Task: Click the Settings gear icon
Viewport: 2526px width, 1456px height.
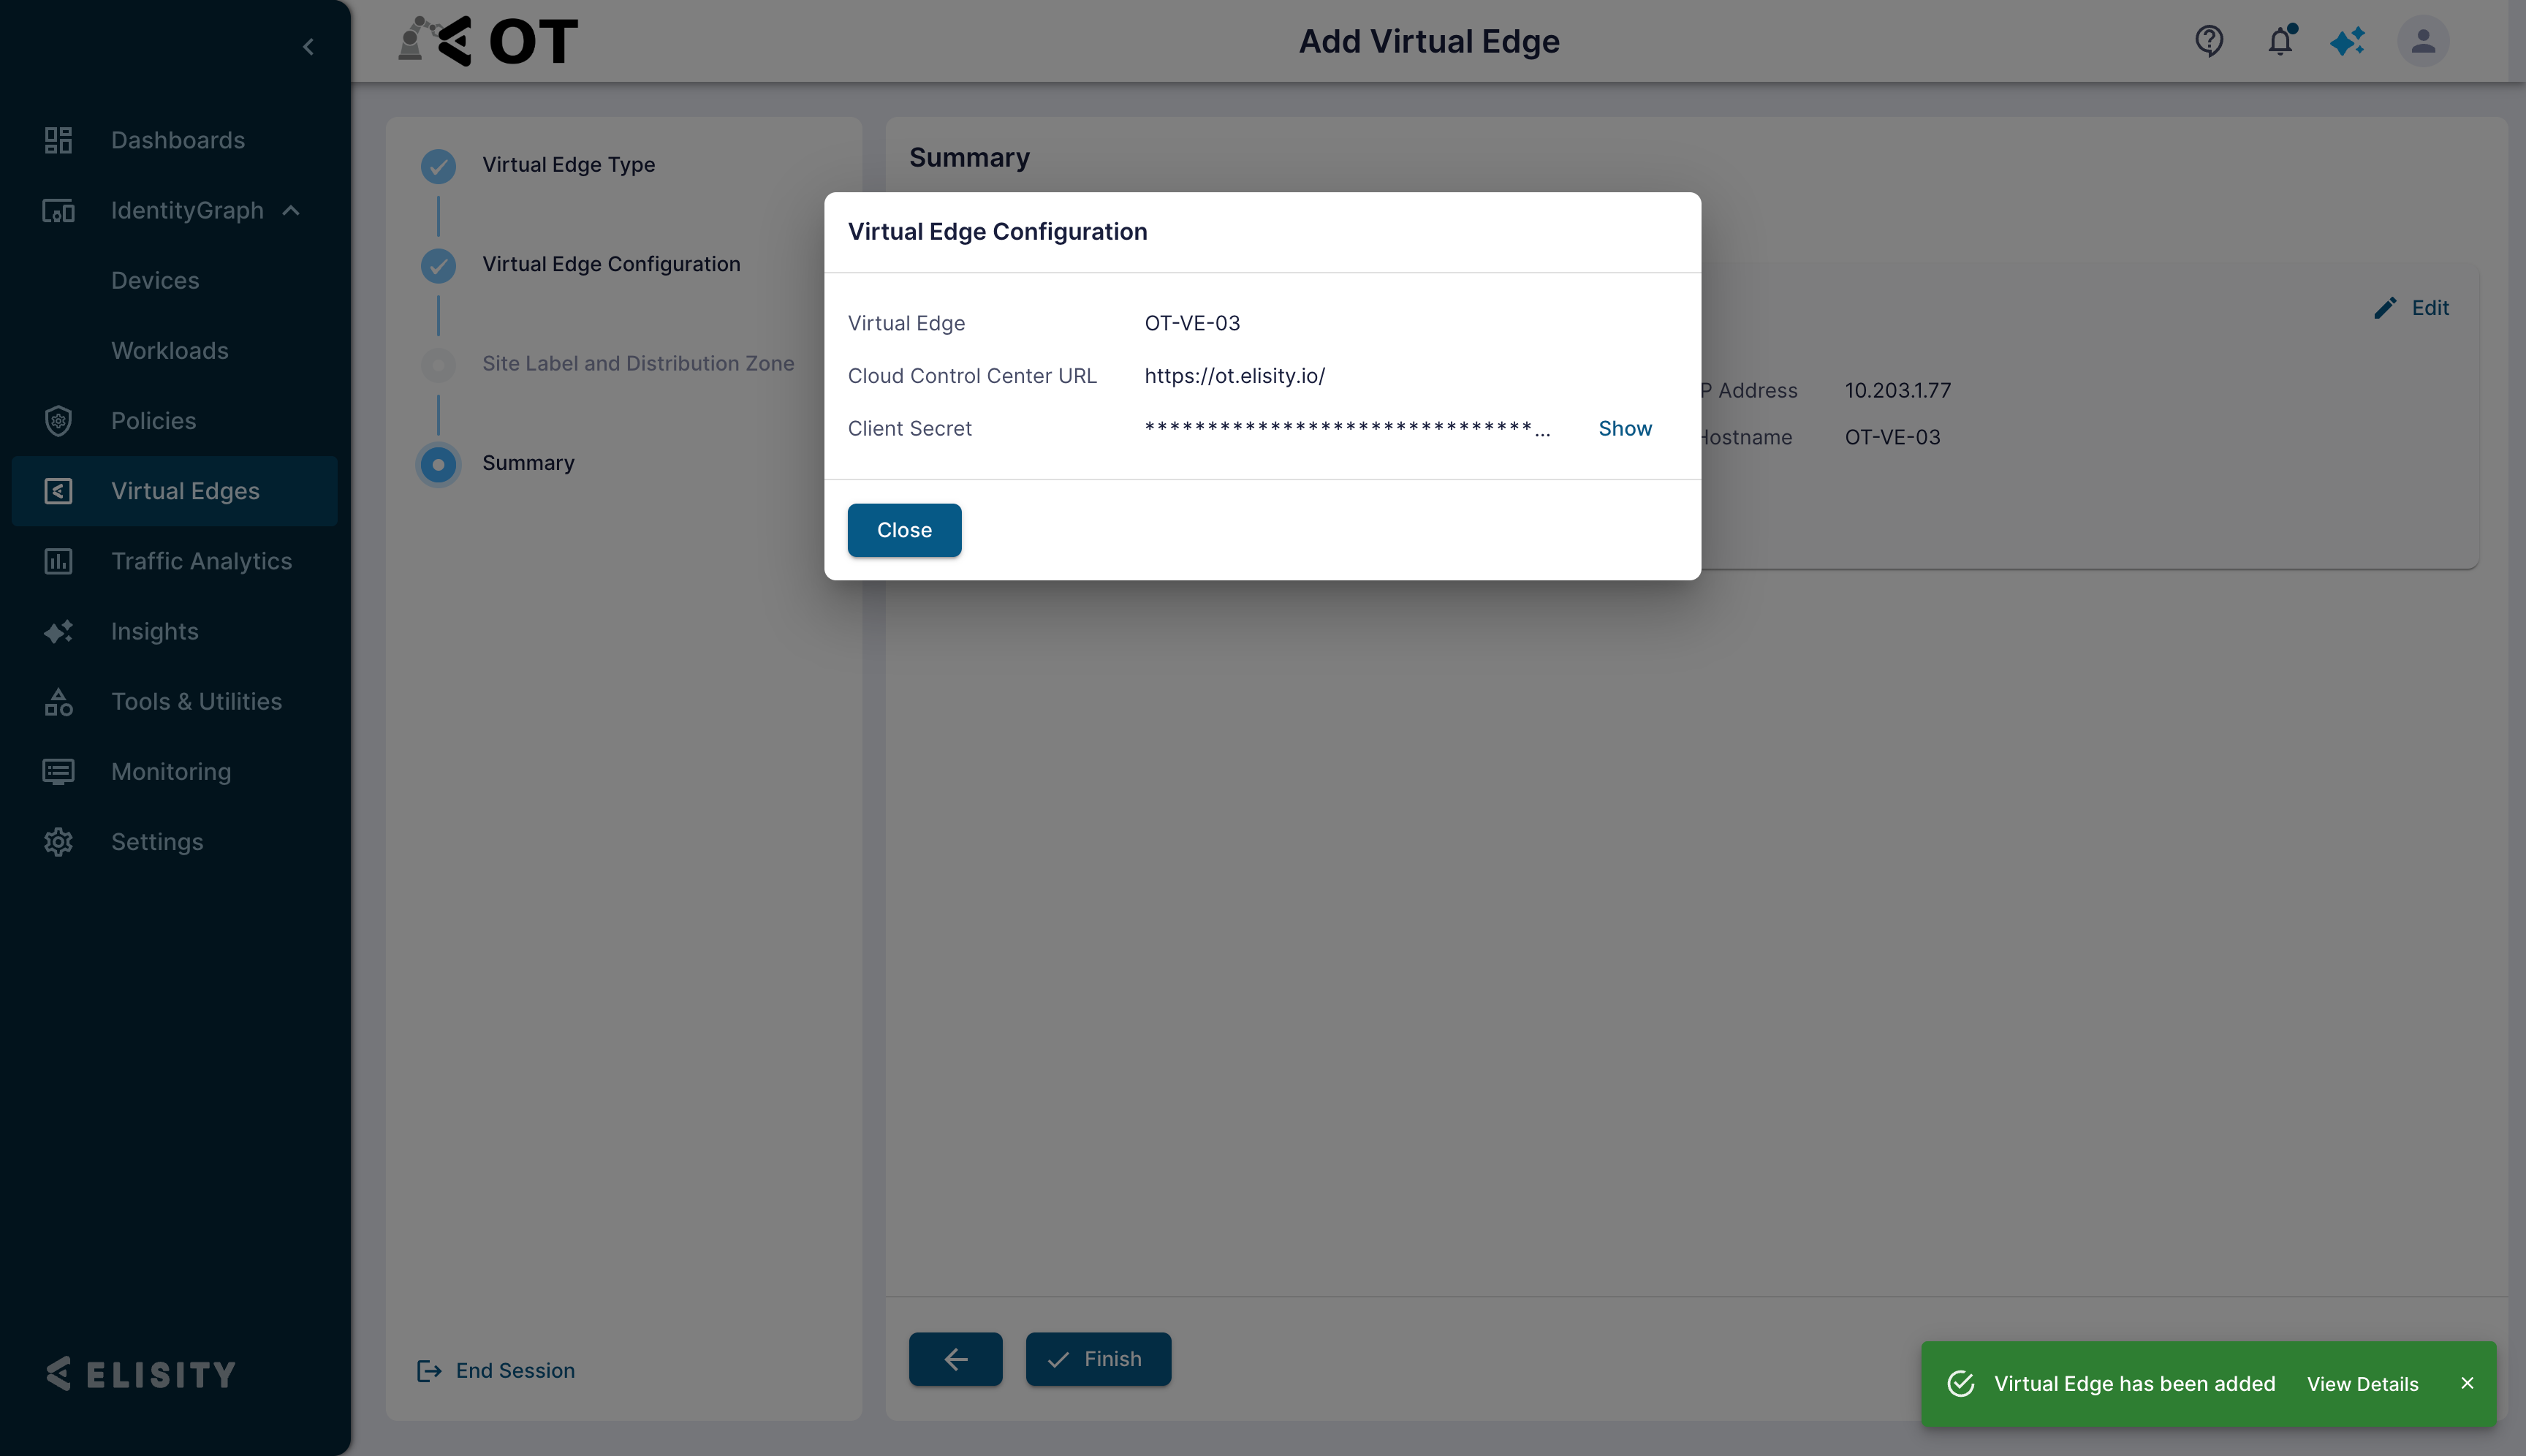Action: click(x=58, y=842)
